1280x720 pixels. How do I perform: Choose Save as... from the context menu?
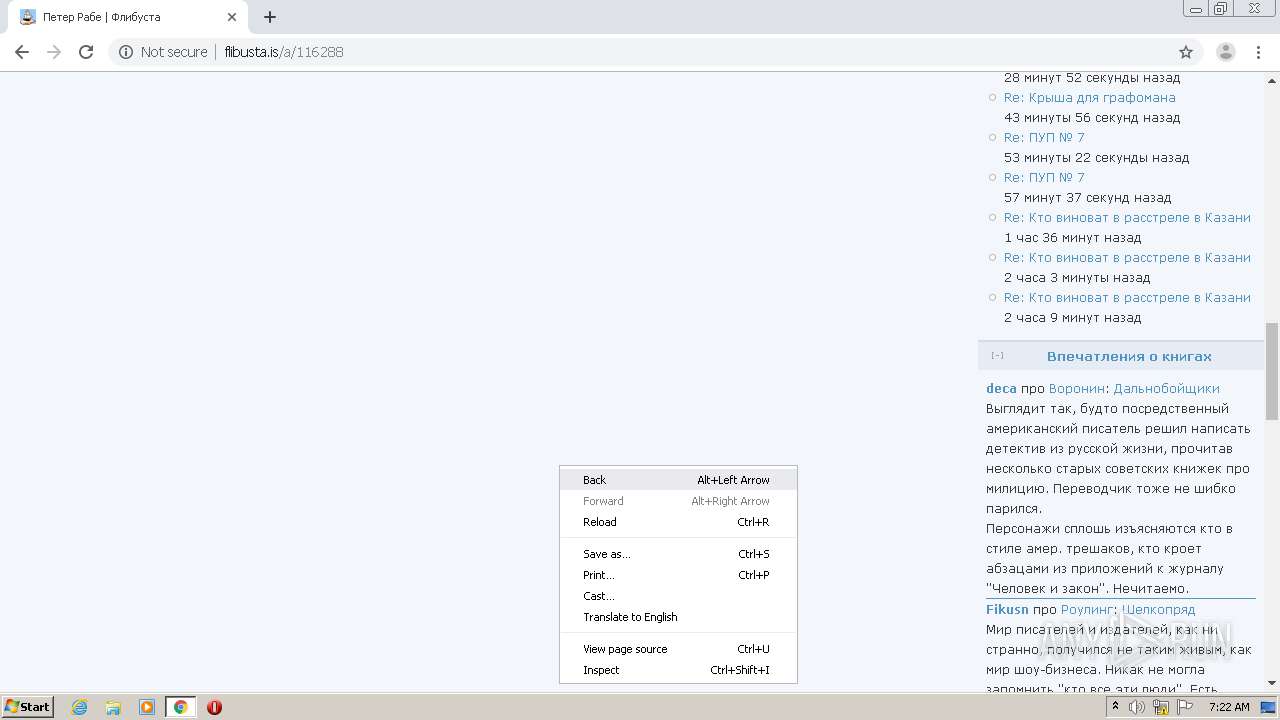[x=678, y=554]
